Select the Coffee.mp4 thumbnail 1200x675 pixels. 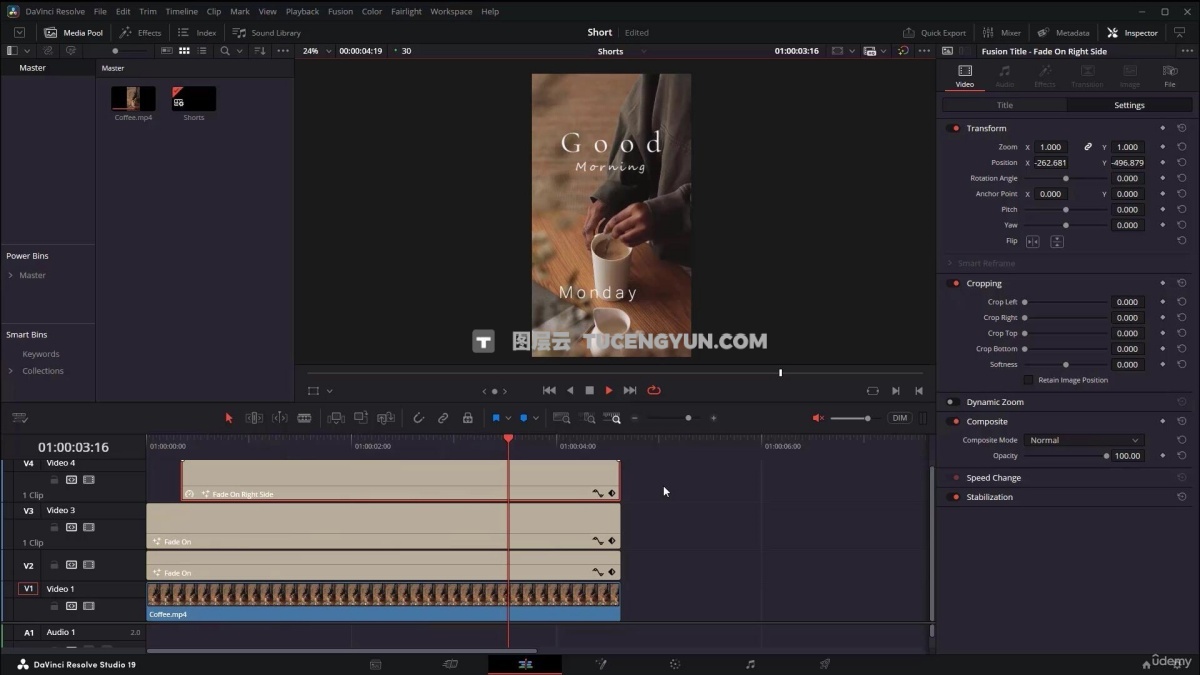coord(133,98)
